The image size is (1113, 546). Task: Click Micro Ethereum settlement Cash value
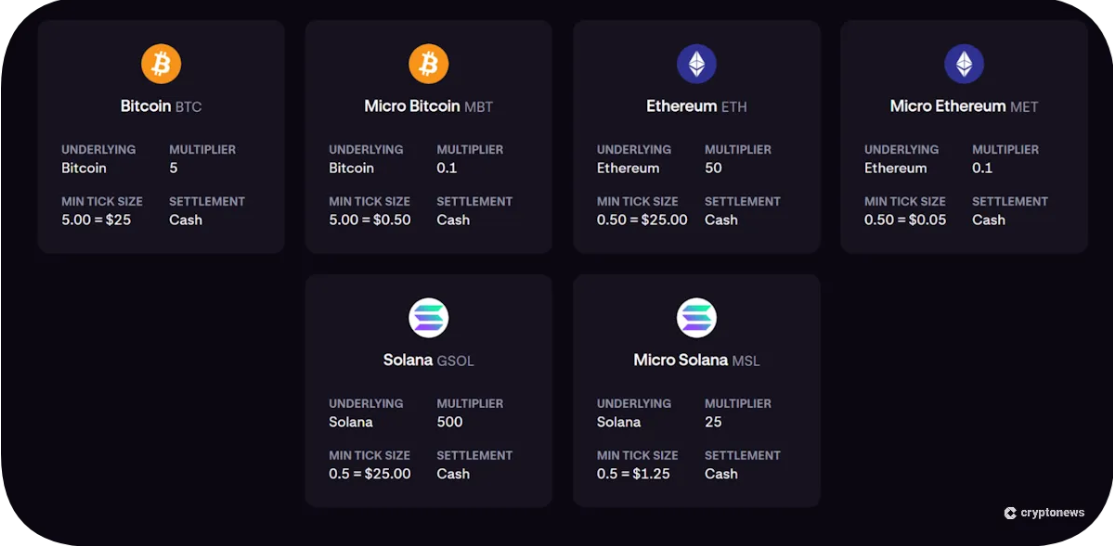tap(989, 220)
